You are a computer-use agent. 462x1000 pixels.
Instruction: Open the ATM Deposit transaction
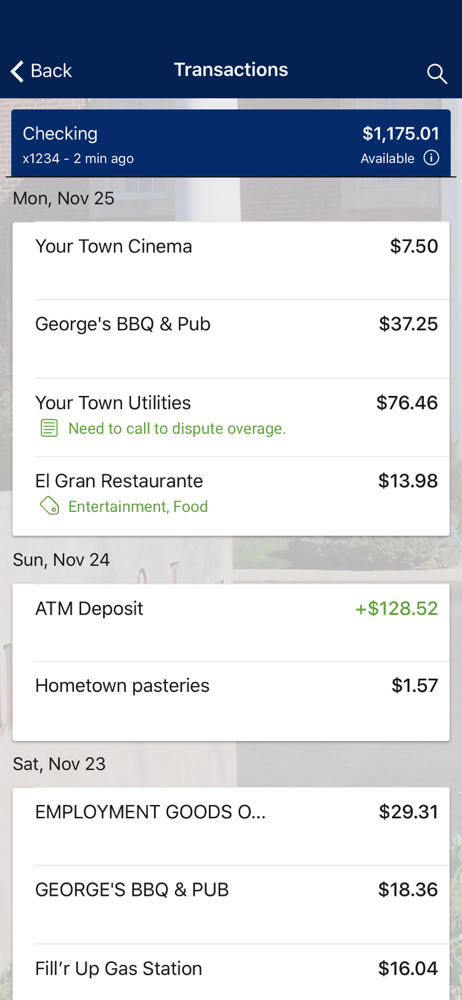231,622
